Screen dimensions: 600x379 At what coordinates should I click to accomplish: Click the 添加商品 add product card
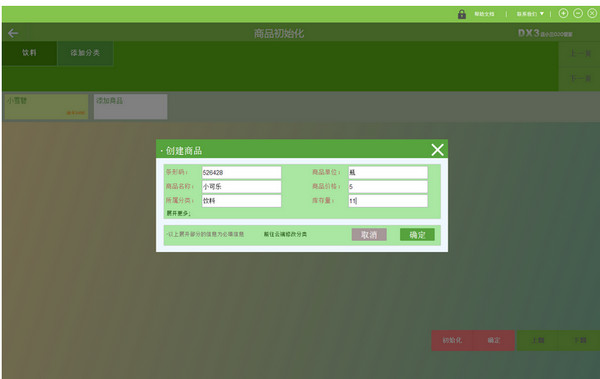[x=130, y=106]
